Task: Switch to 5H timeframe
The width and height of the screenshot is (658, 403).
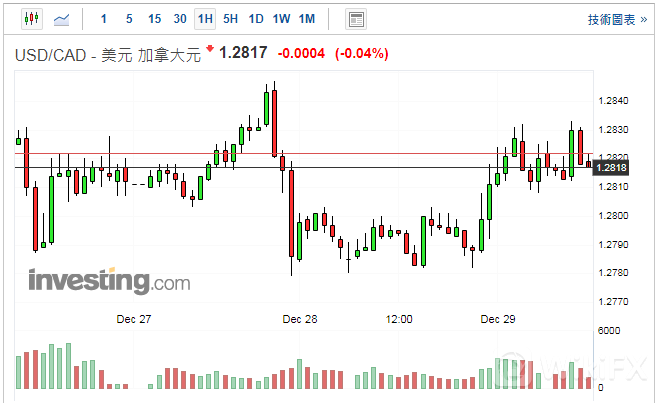Action: pos(231,19)
